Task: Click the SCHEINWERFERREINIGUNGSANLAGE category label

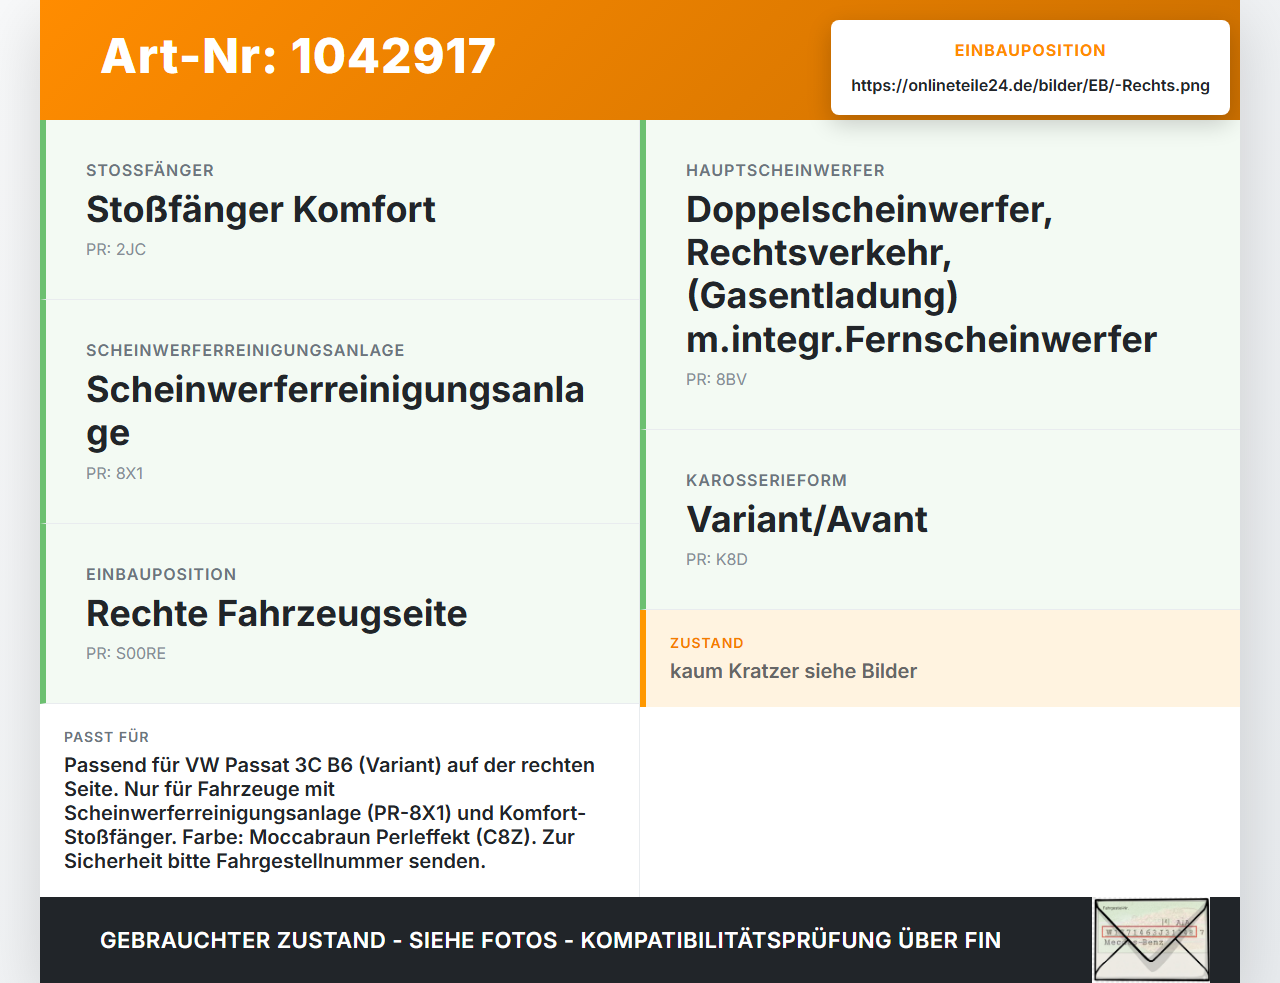Action: pyautogui.click(x=245, y=350)
